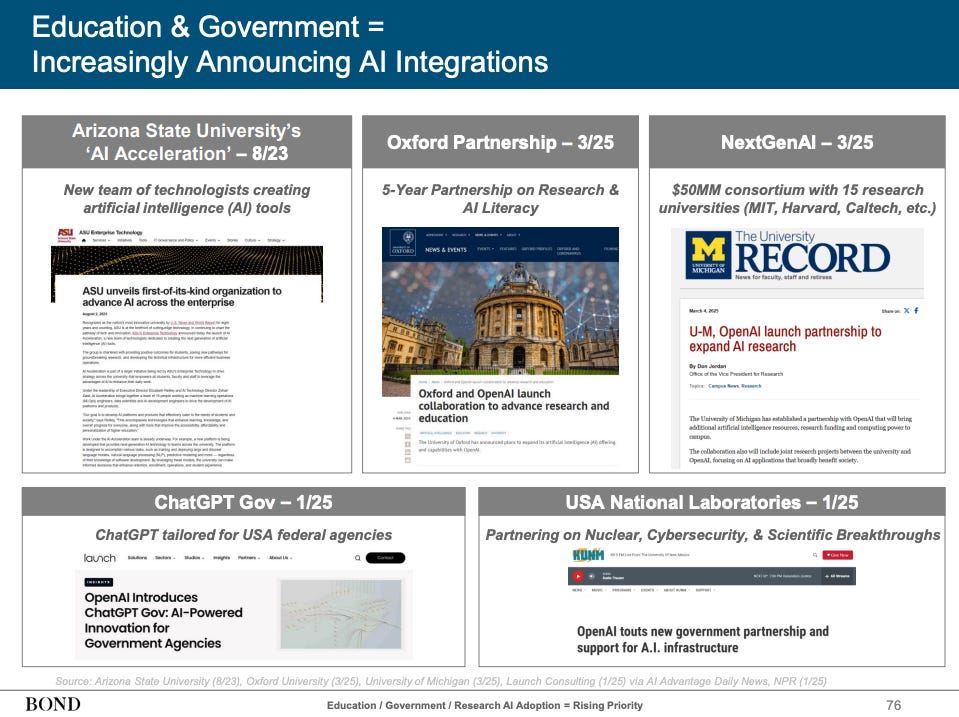Click the University of Michigan block M logo

(708, 254)
